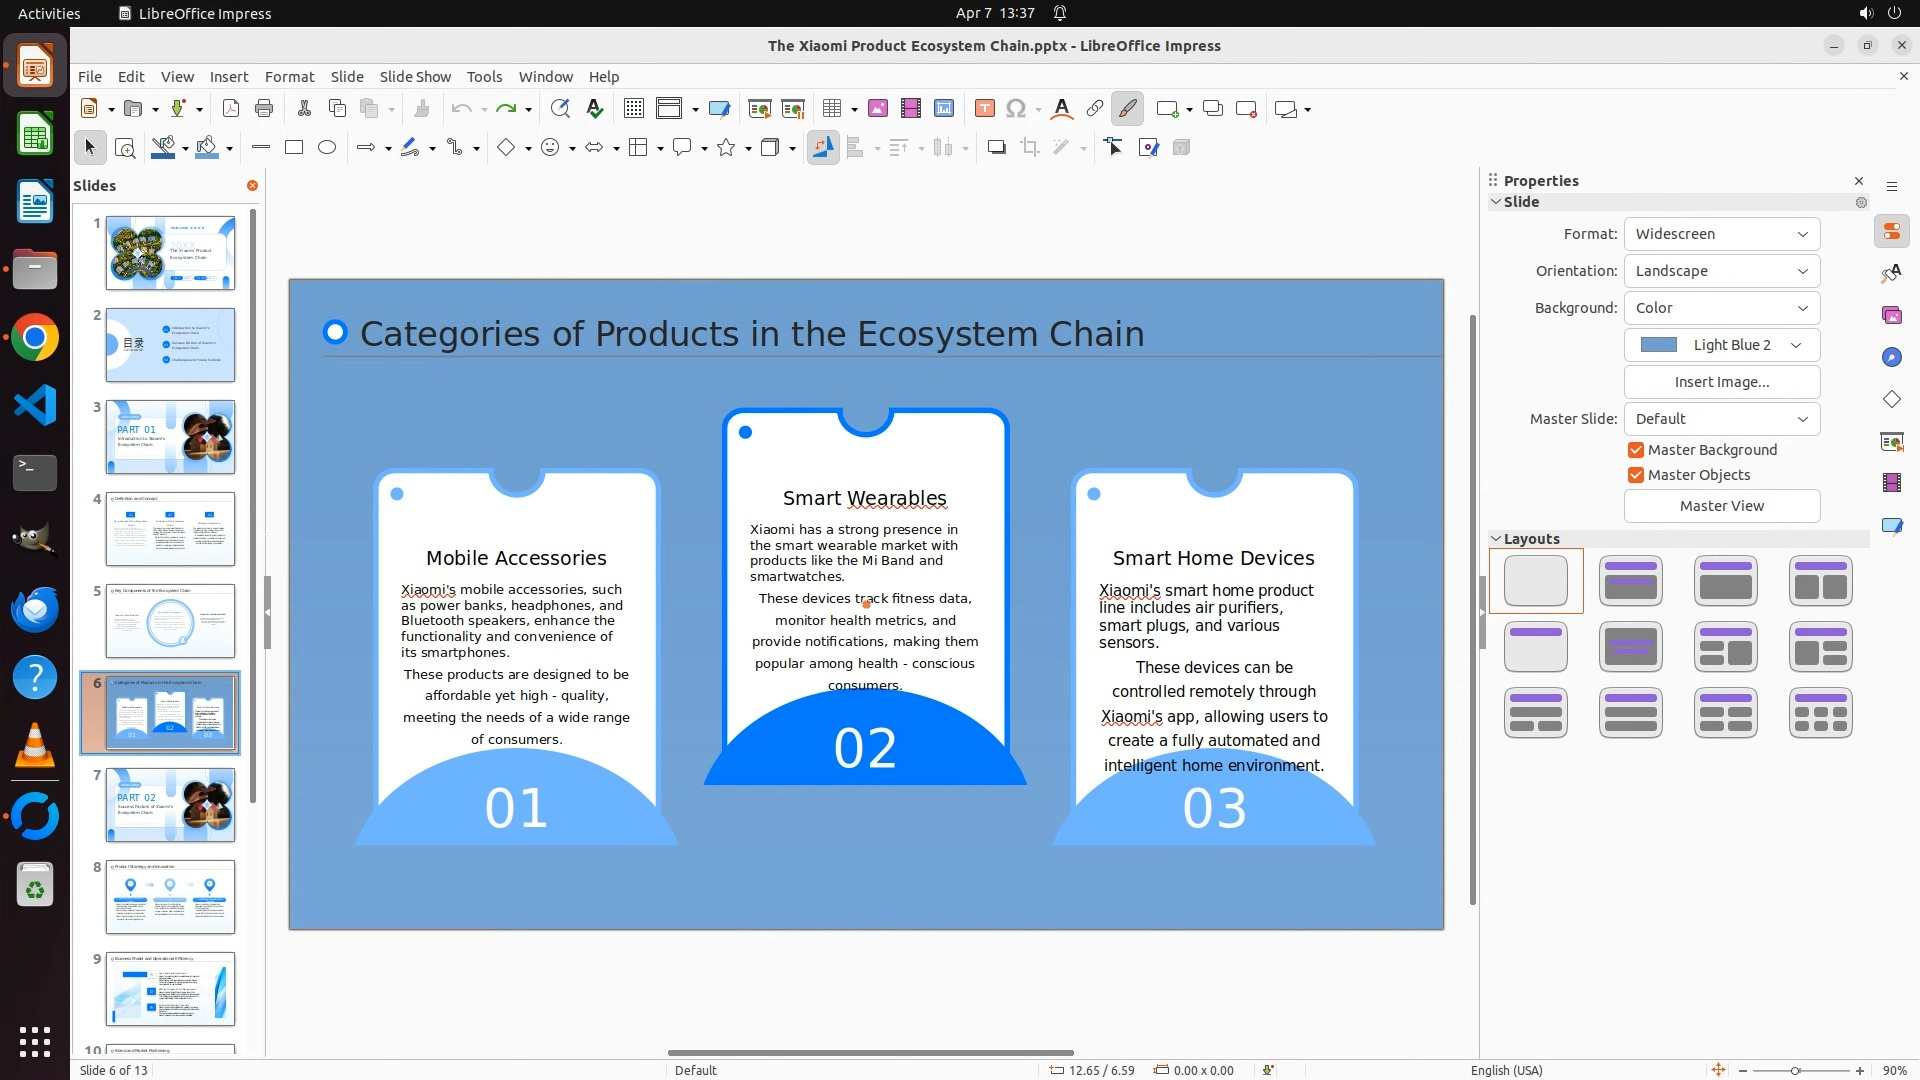Click the Crop Image toolbar icon
Viewport: 1920px width, 1080px height.
pos(1030,148)
